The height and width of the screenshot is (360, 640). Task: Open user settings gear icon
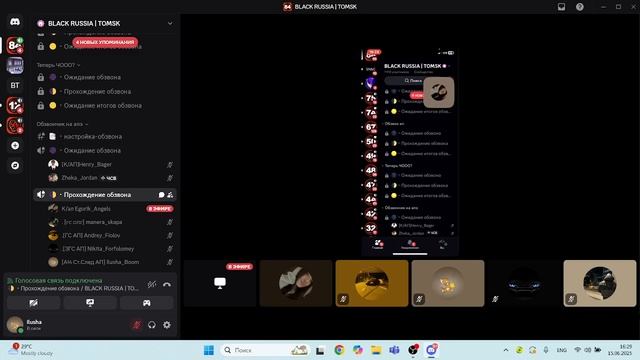coord(167,325)
